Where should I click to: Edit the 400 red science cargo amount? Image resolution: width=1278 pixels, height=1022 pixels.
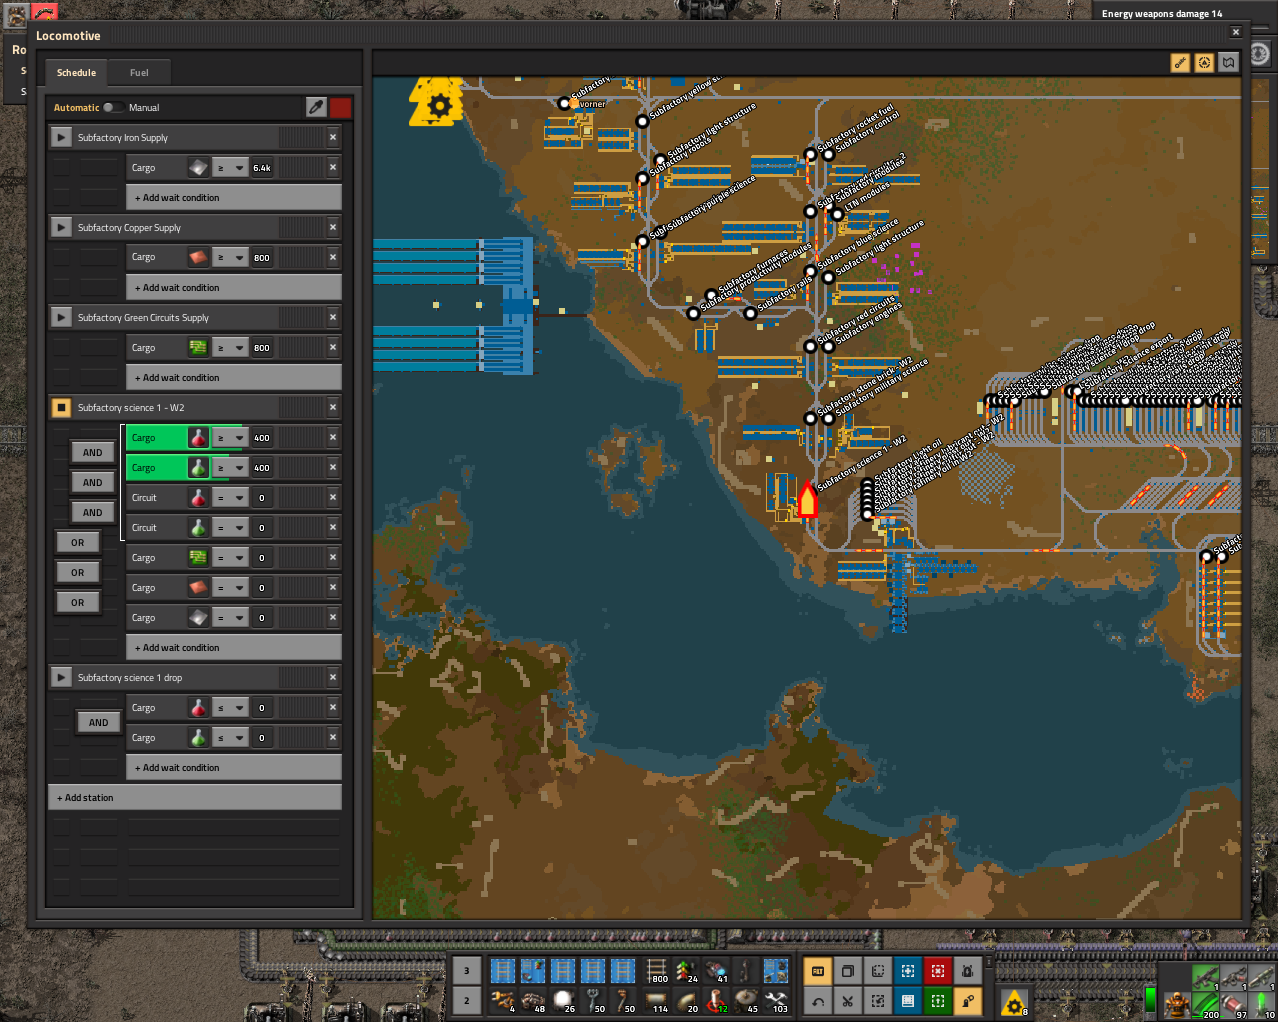[x=263, y=437]
